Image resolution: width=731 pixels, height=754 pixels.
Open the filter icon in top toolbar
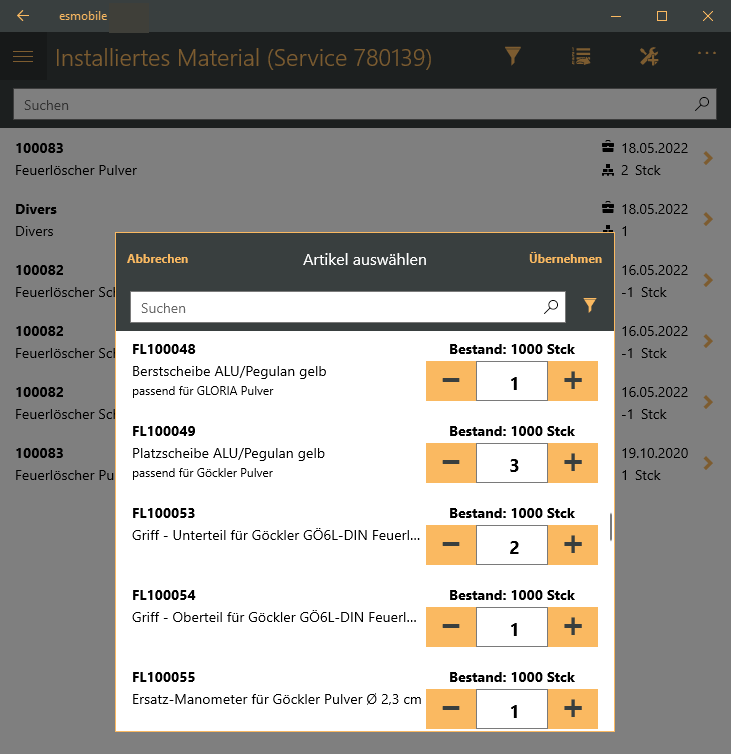click(513, 57)
